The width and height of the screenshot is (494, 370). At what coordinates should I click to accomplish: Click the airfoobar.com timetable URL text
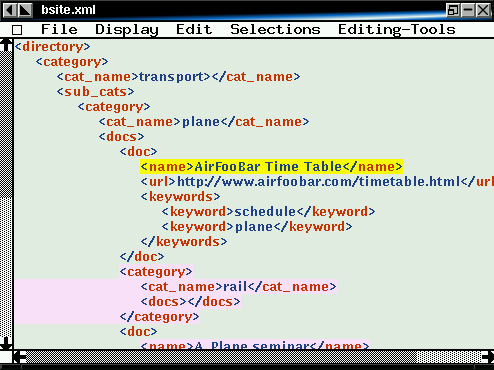pos(318,182)
